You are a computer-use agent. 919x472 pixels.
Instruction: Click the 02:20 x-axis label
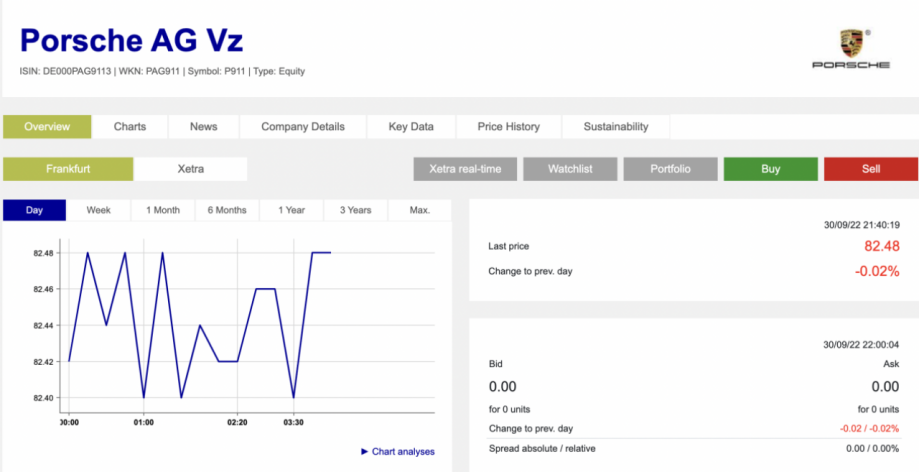point(237,422)
